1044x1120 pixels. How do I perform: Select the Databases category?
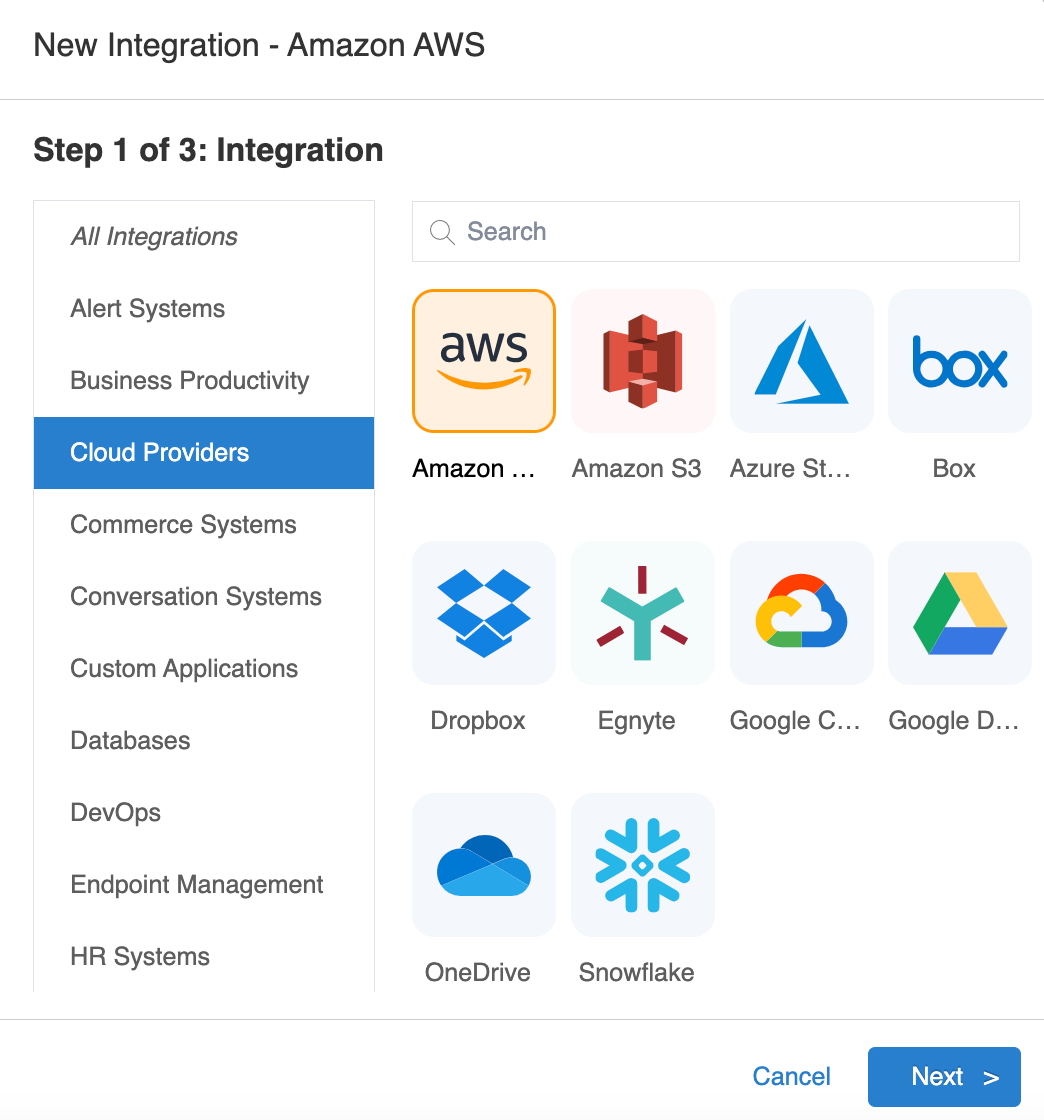coord(130,741)
